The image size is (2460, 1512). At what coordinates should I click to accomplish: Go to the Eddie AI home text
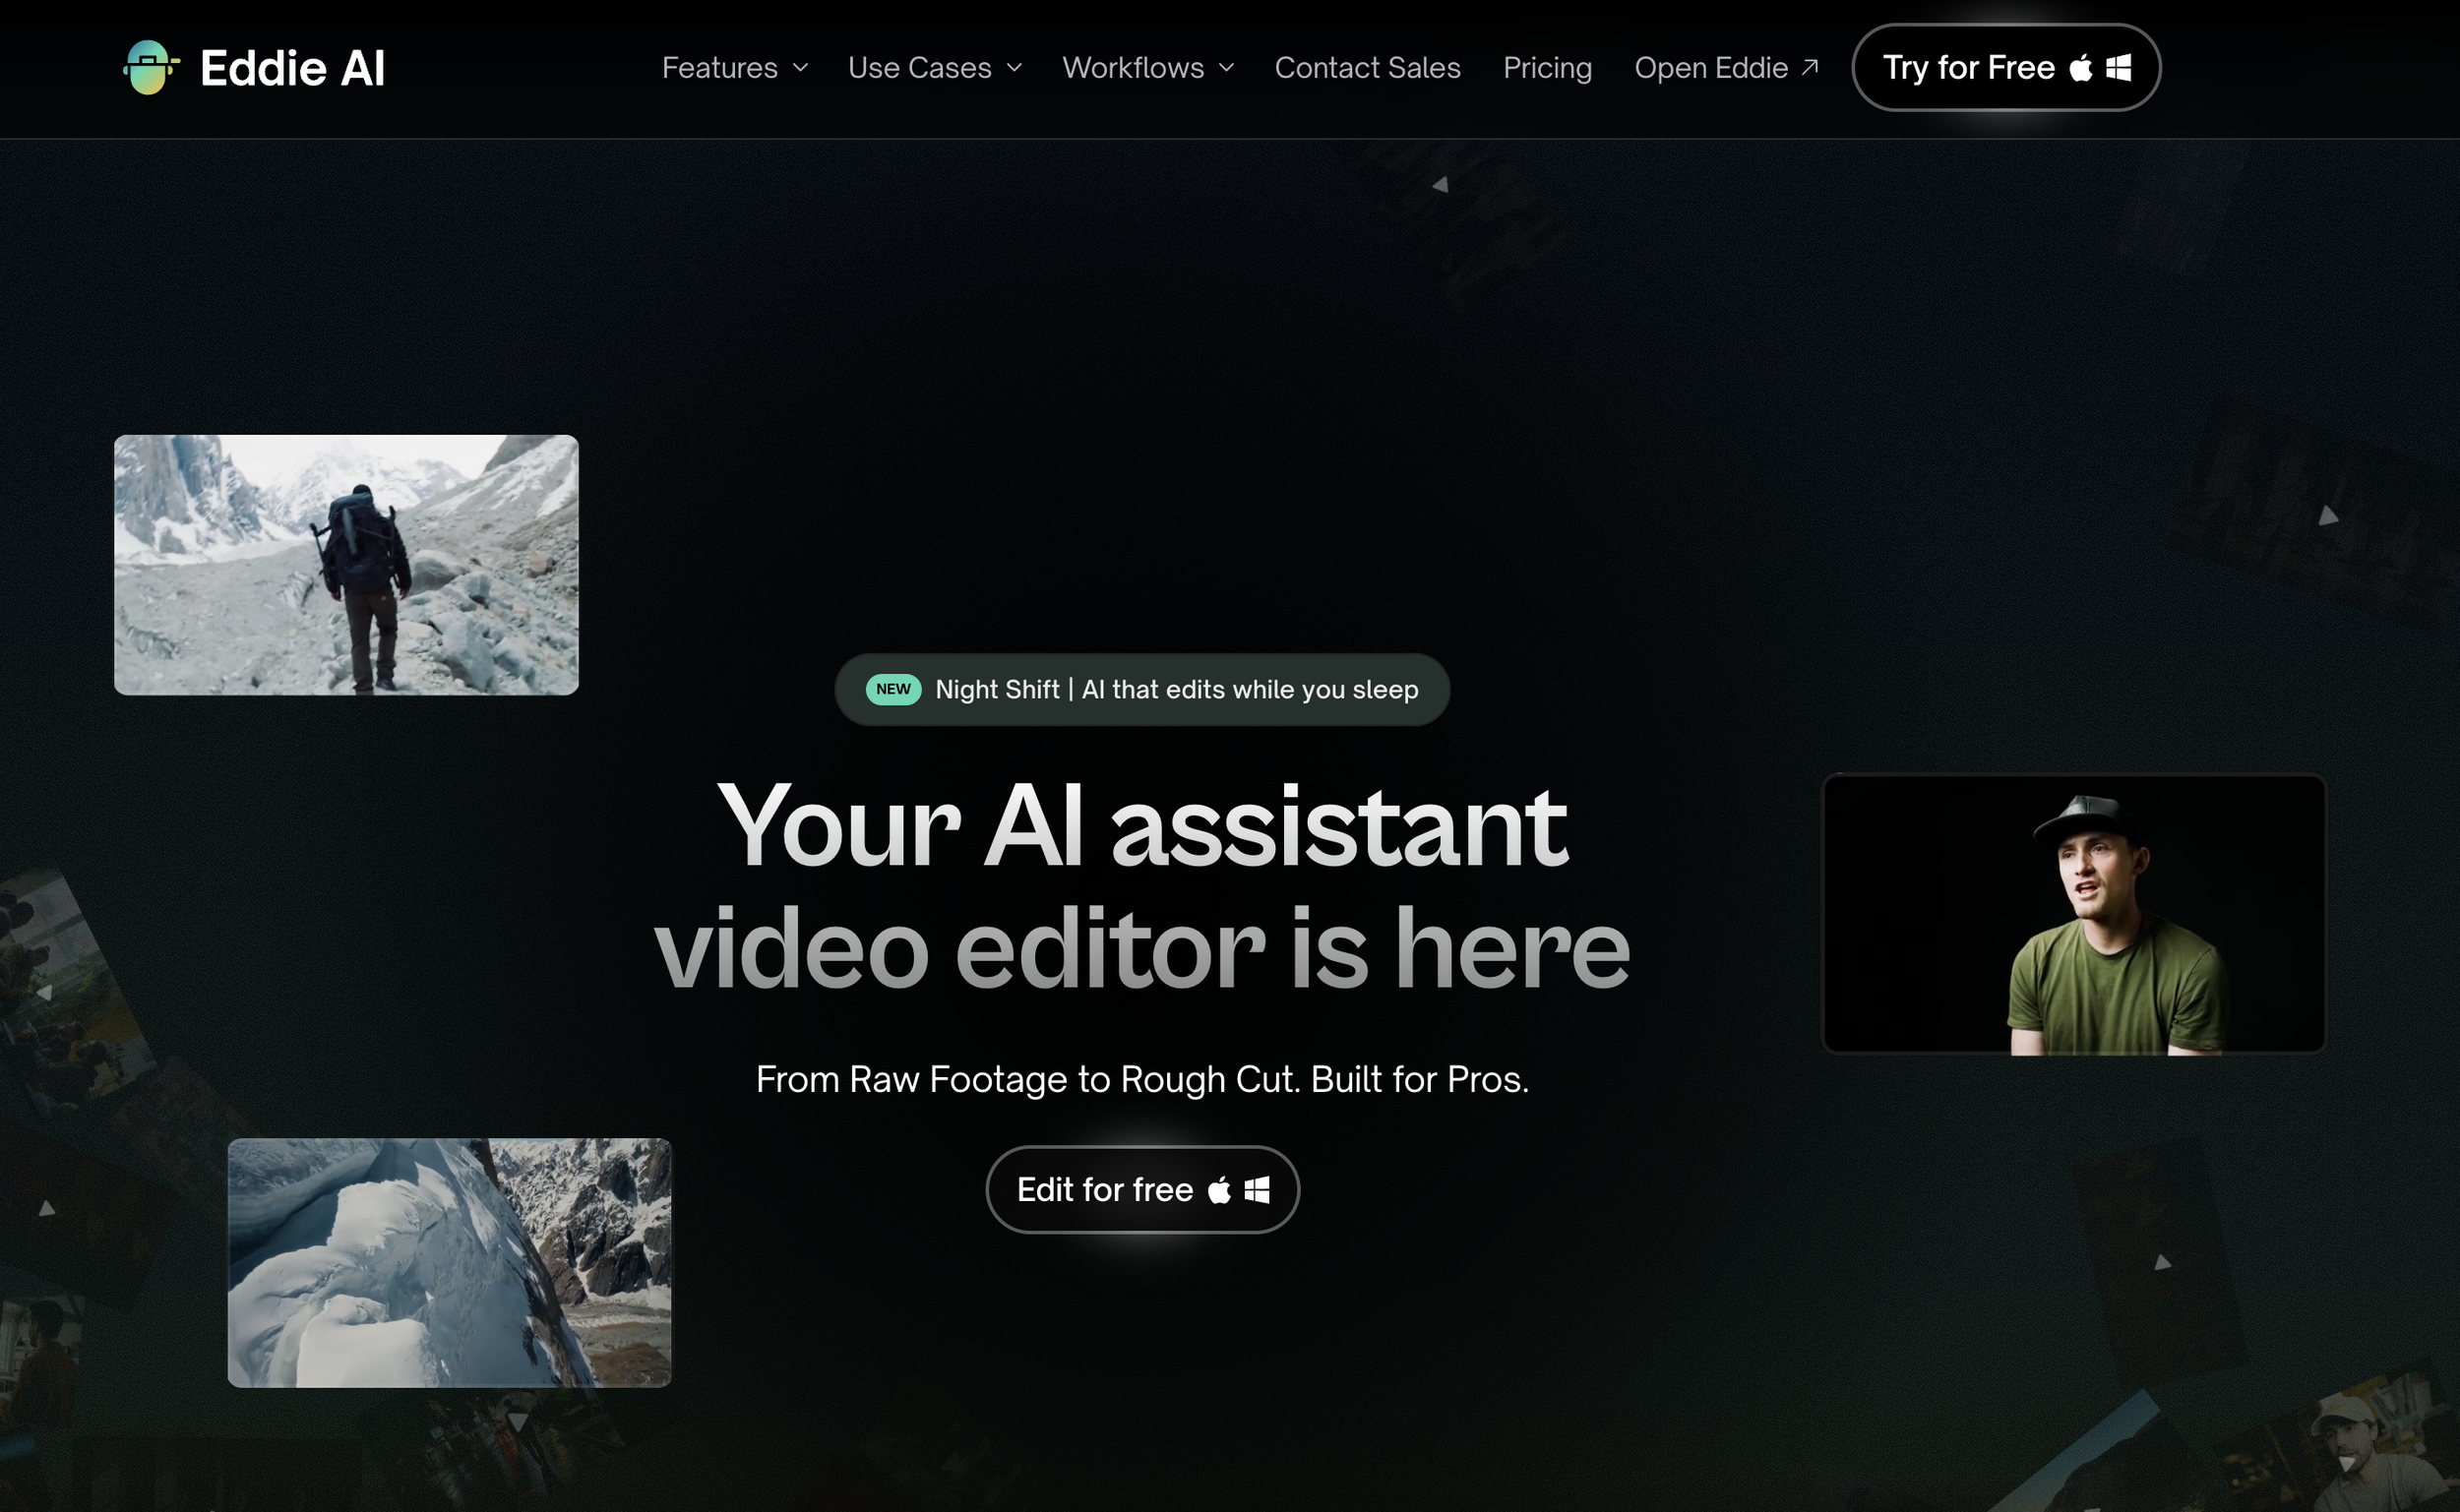[292, 68]
